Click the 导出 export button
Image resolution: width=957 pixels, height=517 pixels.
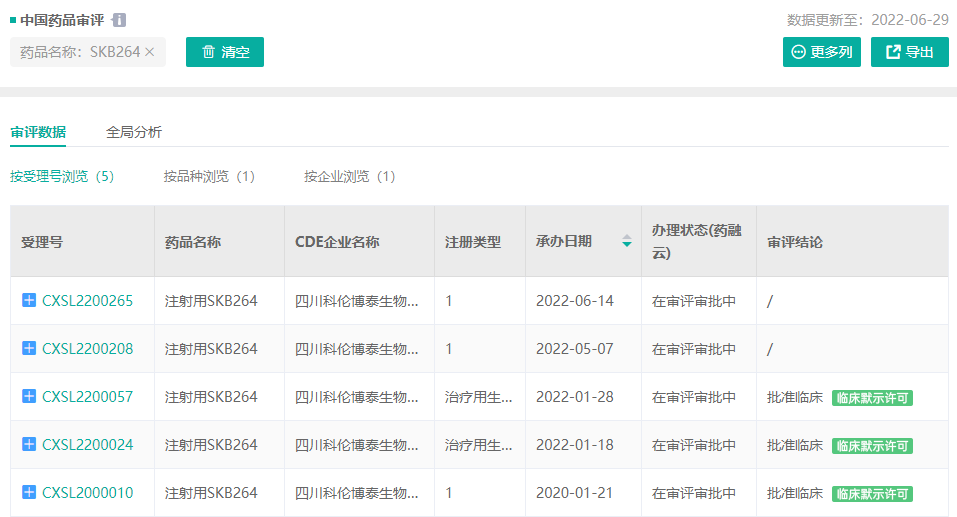909,52
